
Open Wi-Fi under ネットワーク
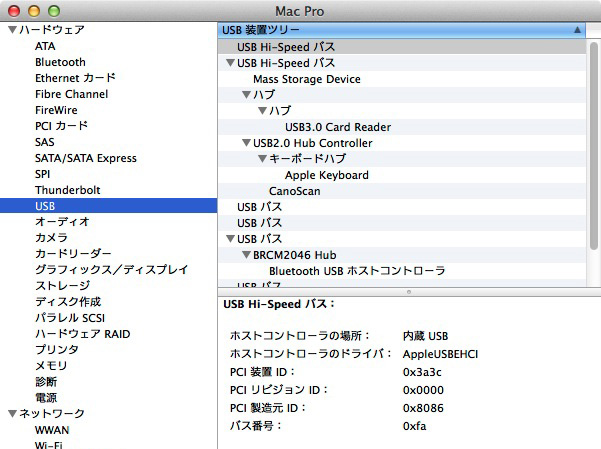(48, 444)
